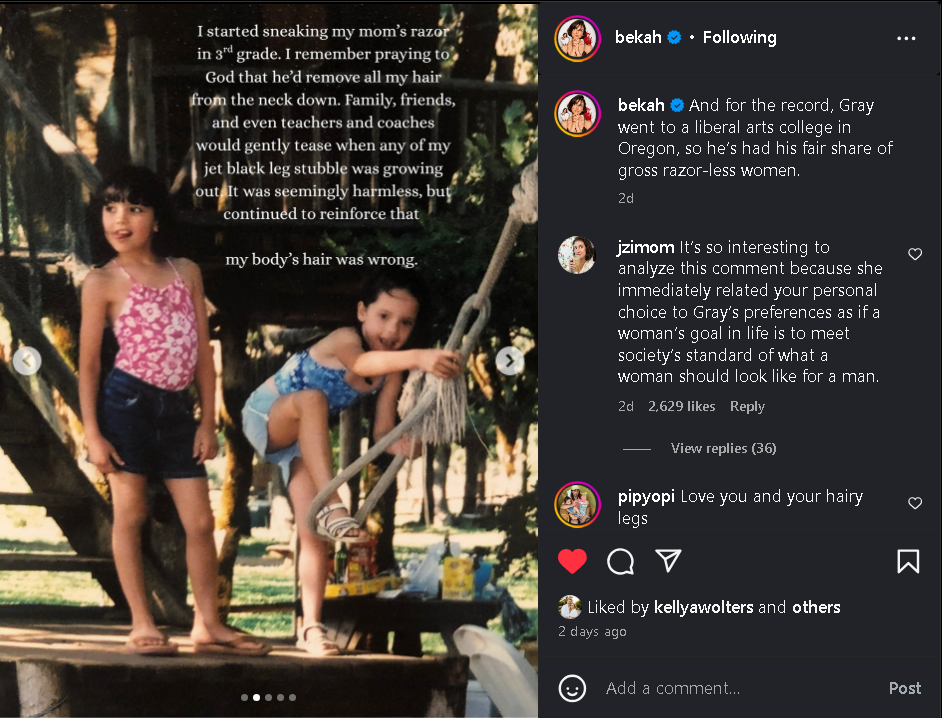The image size is (942, 718).
Task: View the 2,629 likes list
Action: click(x=681, y=406)
